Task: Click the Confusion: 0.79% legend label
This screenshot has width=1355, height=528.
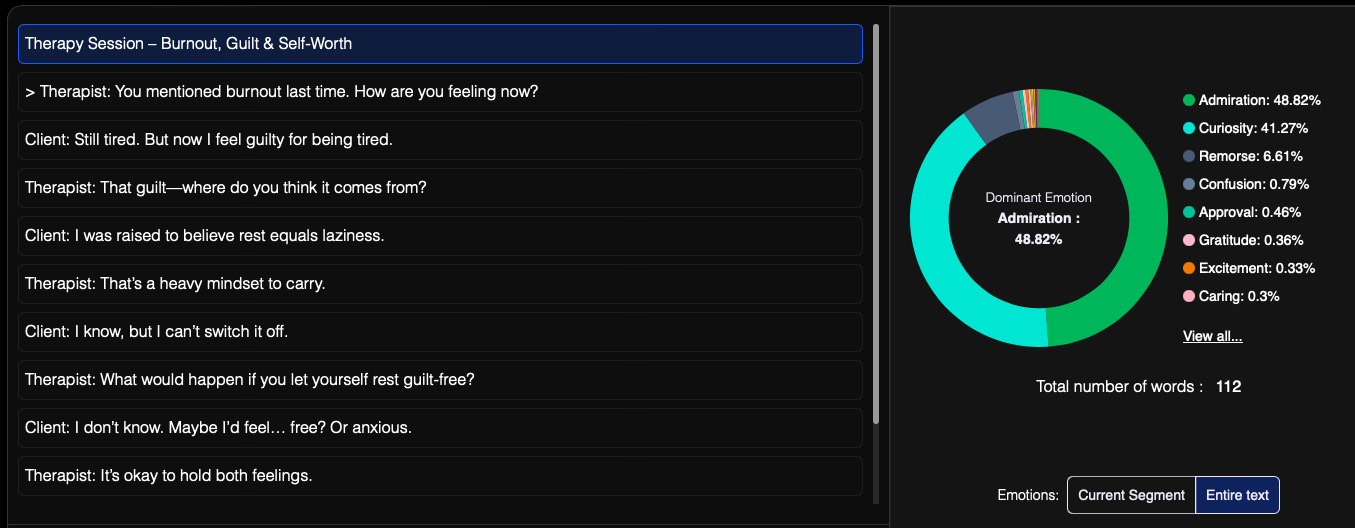Action: (x=1254, y=184)
